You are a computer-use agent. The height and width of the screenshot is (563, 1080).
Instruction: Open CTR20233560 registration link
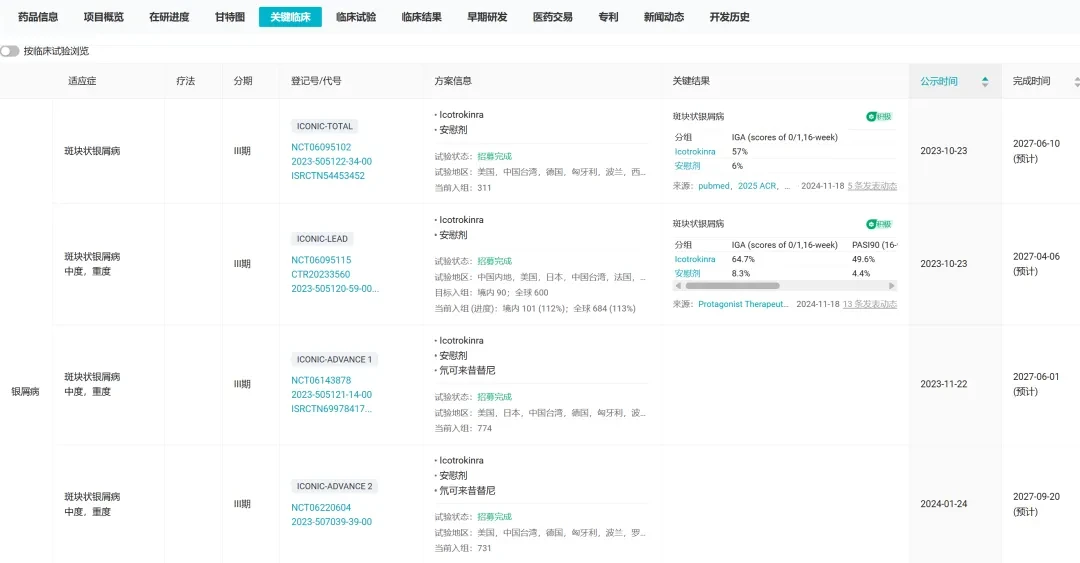tap(320, 274)
